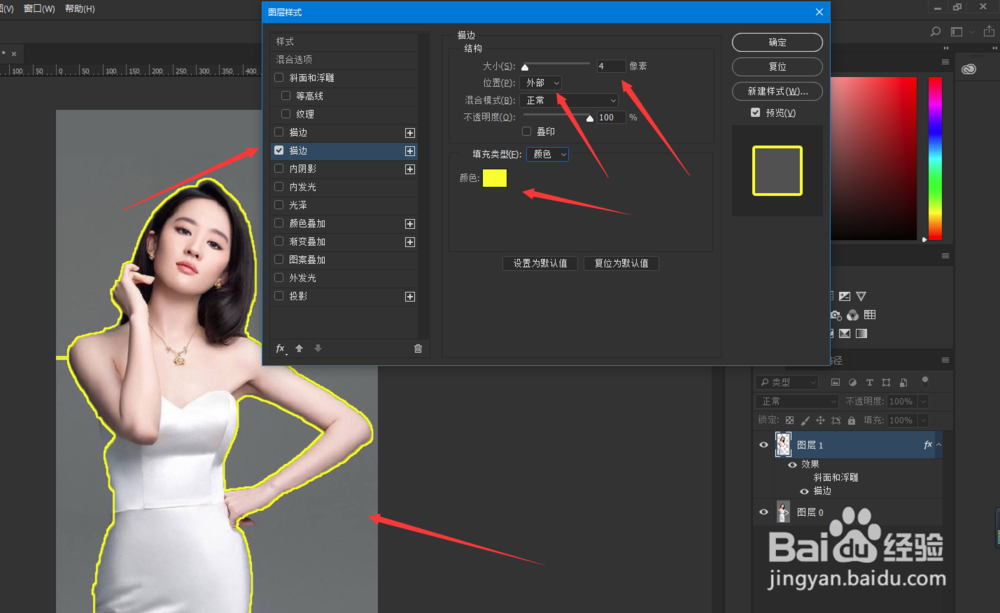Click the share icon in the top bar
The image size is (1000, 613).
989,31
